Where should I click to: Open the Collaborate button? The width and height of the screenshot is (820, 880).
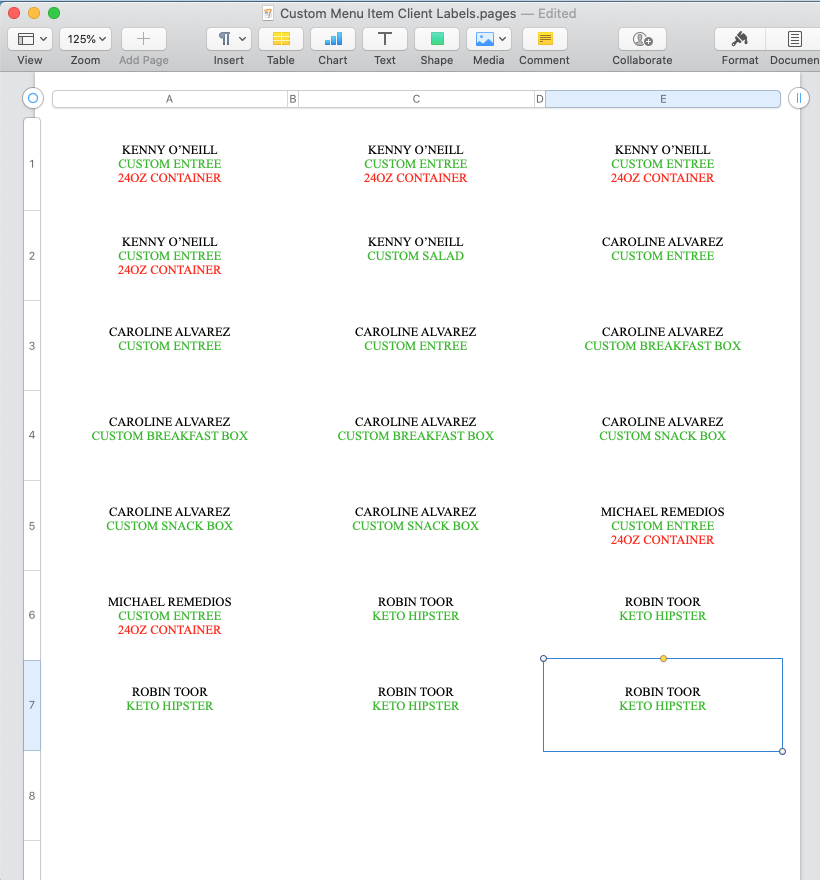[642, 40]
